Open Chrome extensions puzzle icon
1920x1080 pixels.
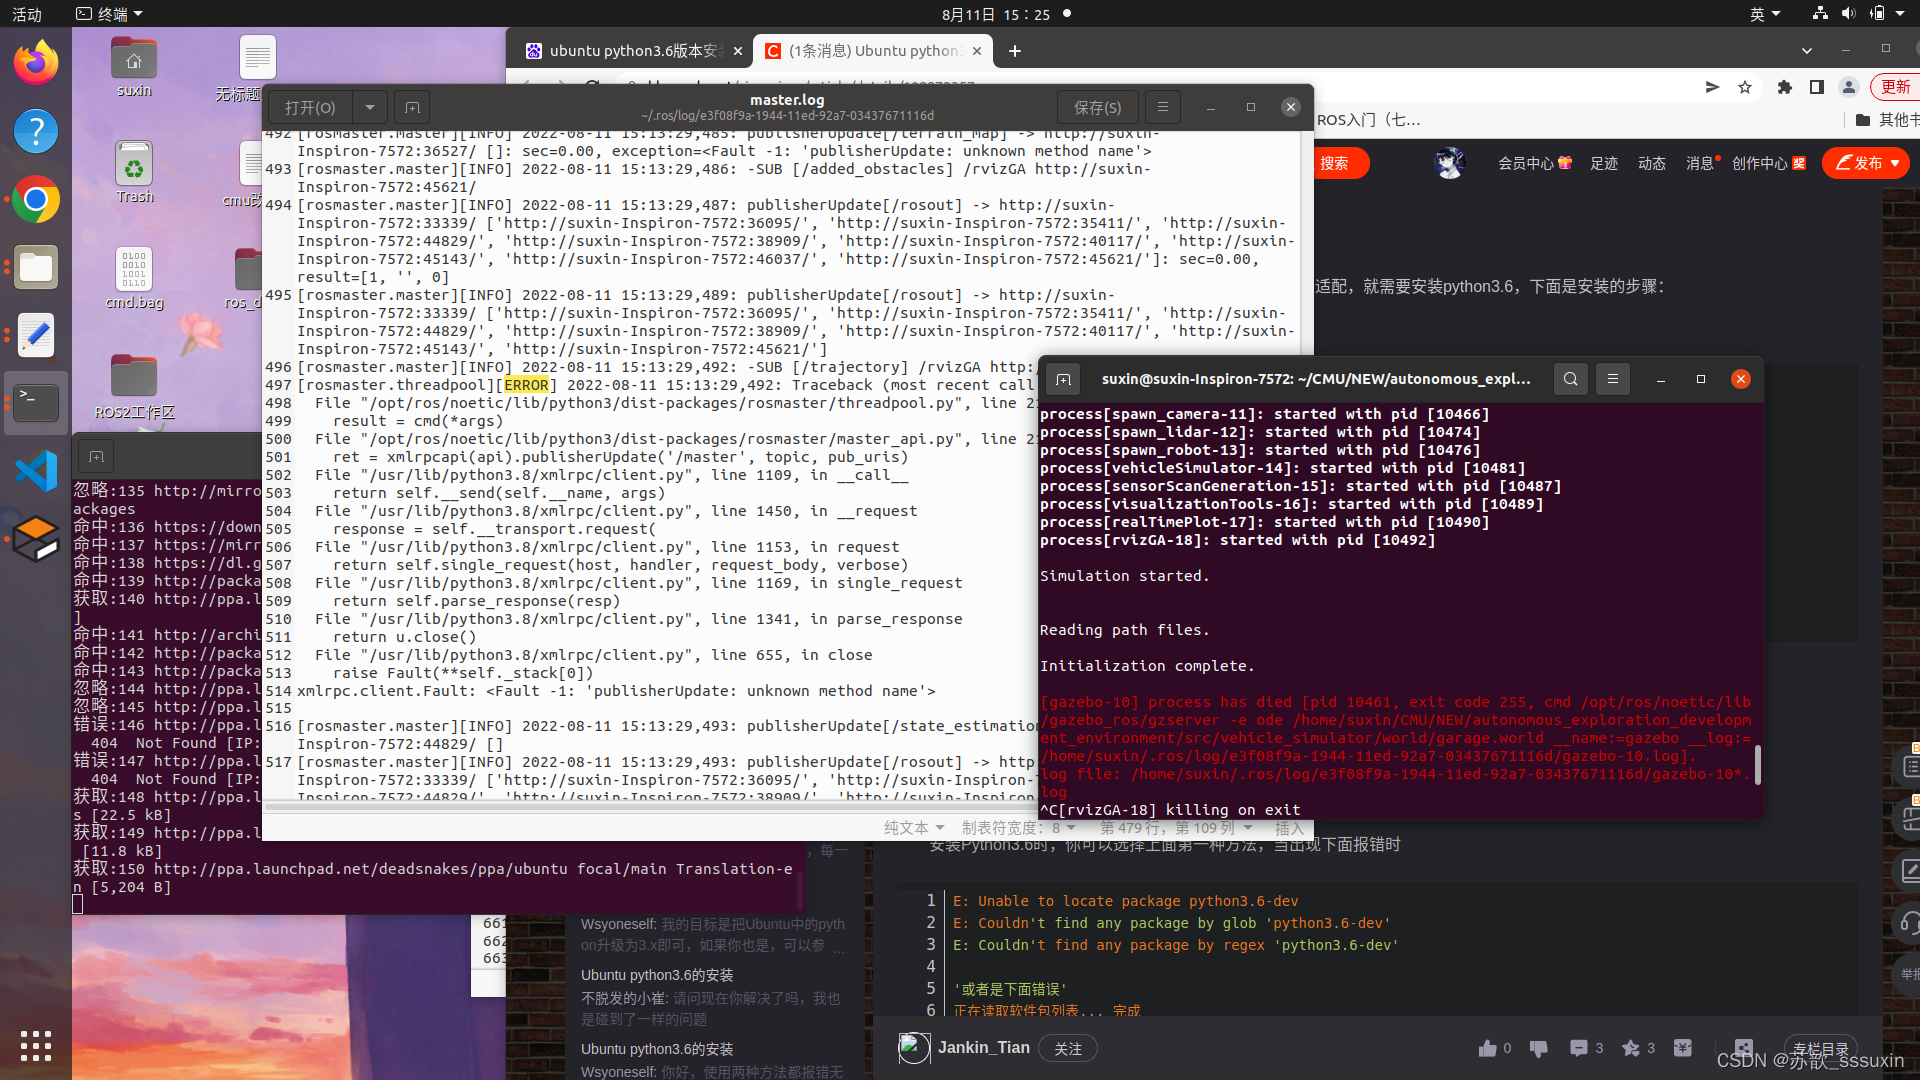pyautogui.click(x=1784, y=87)
